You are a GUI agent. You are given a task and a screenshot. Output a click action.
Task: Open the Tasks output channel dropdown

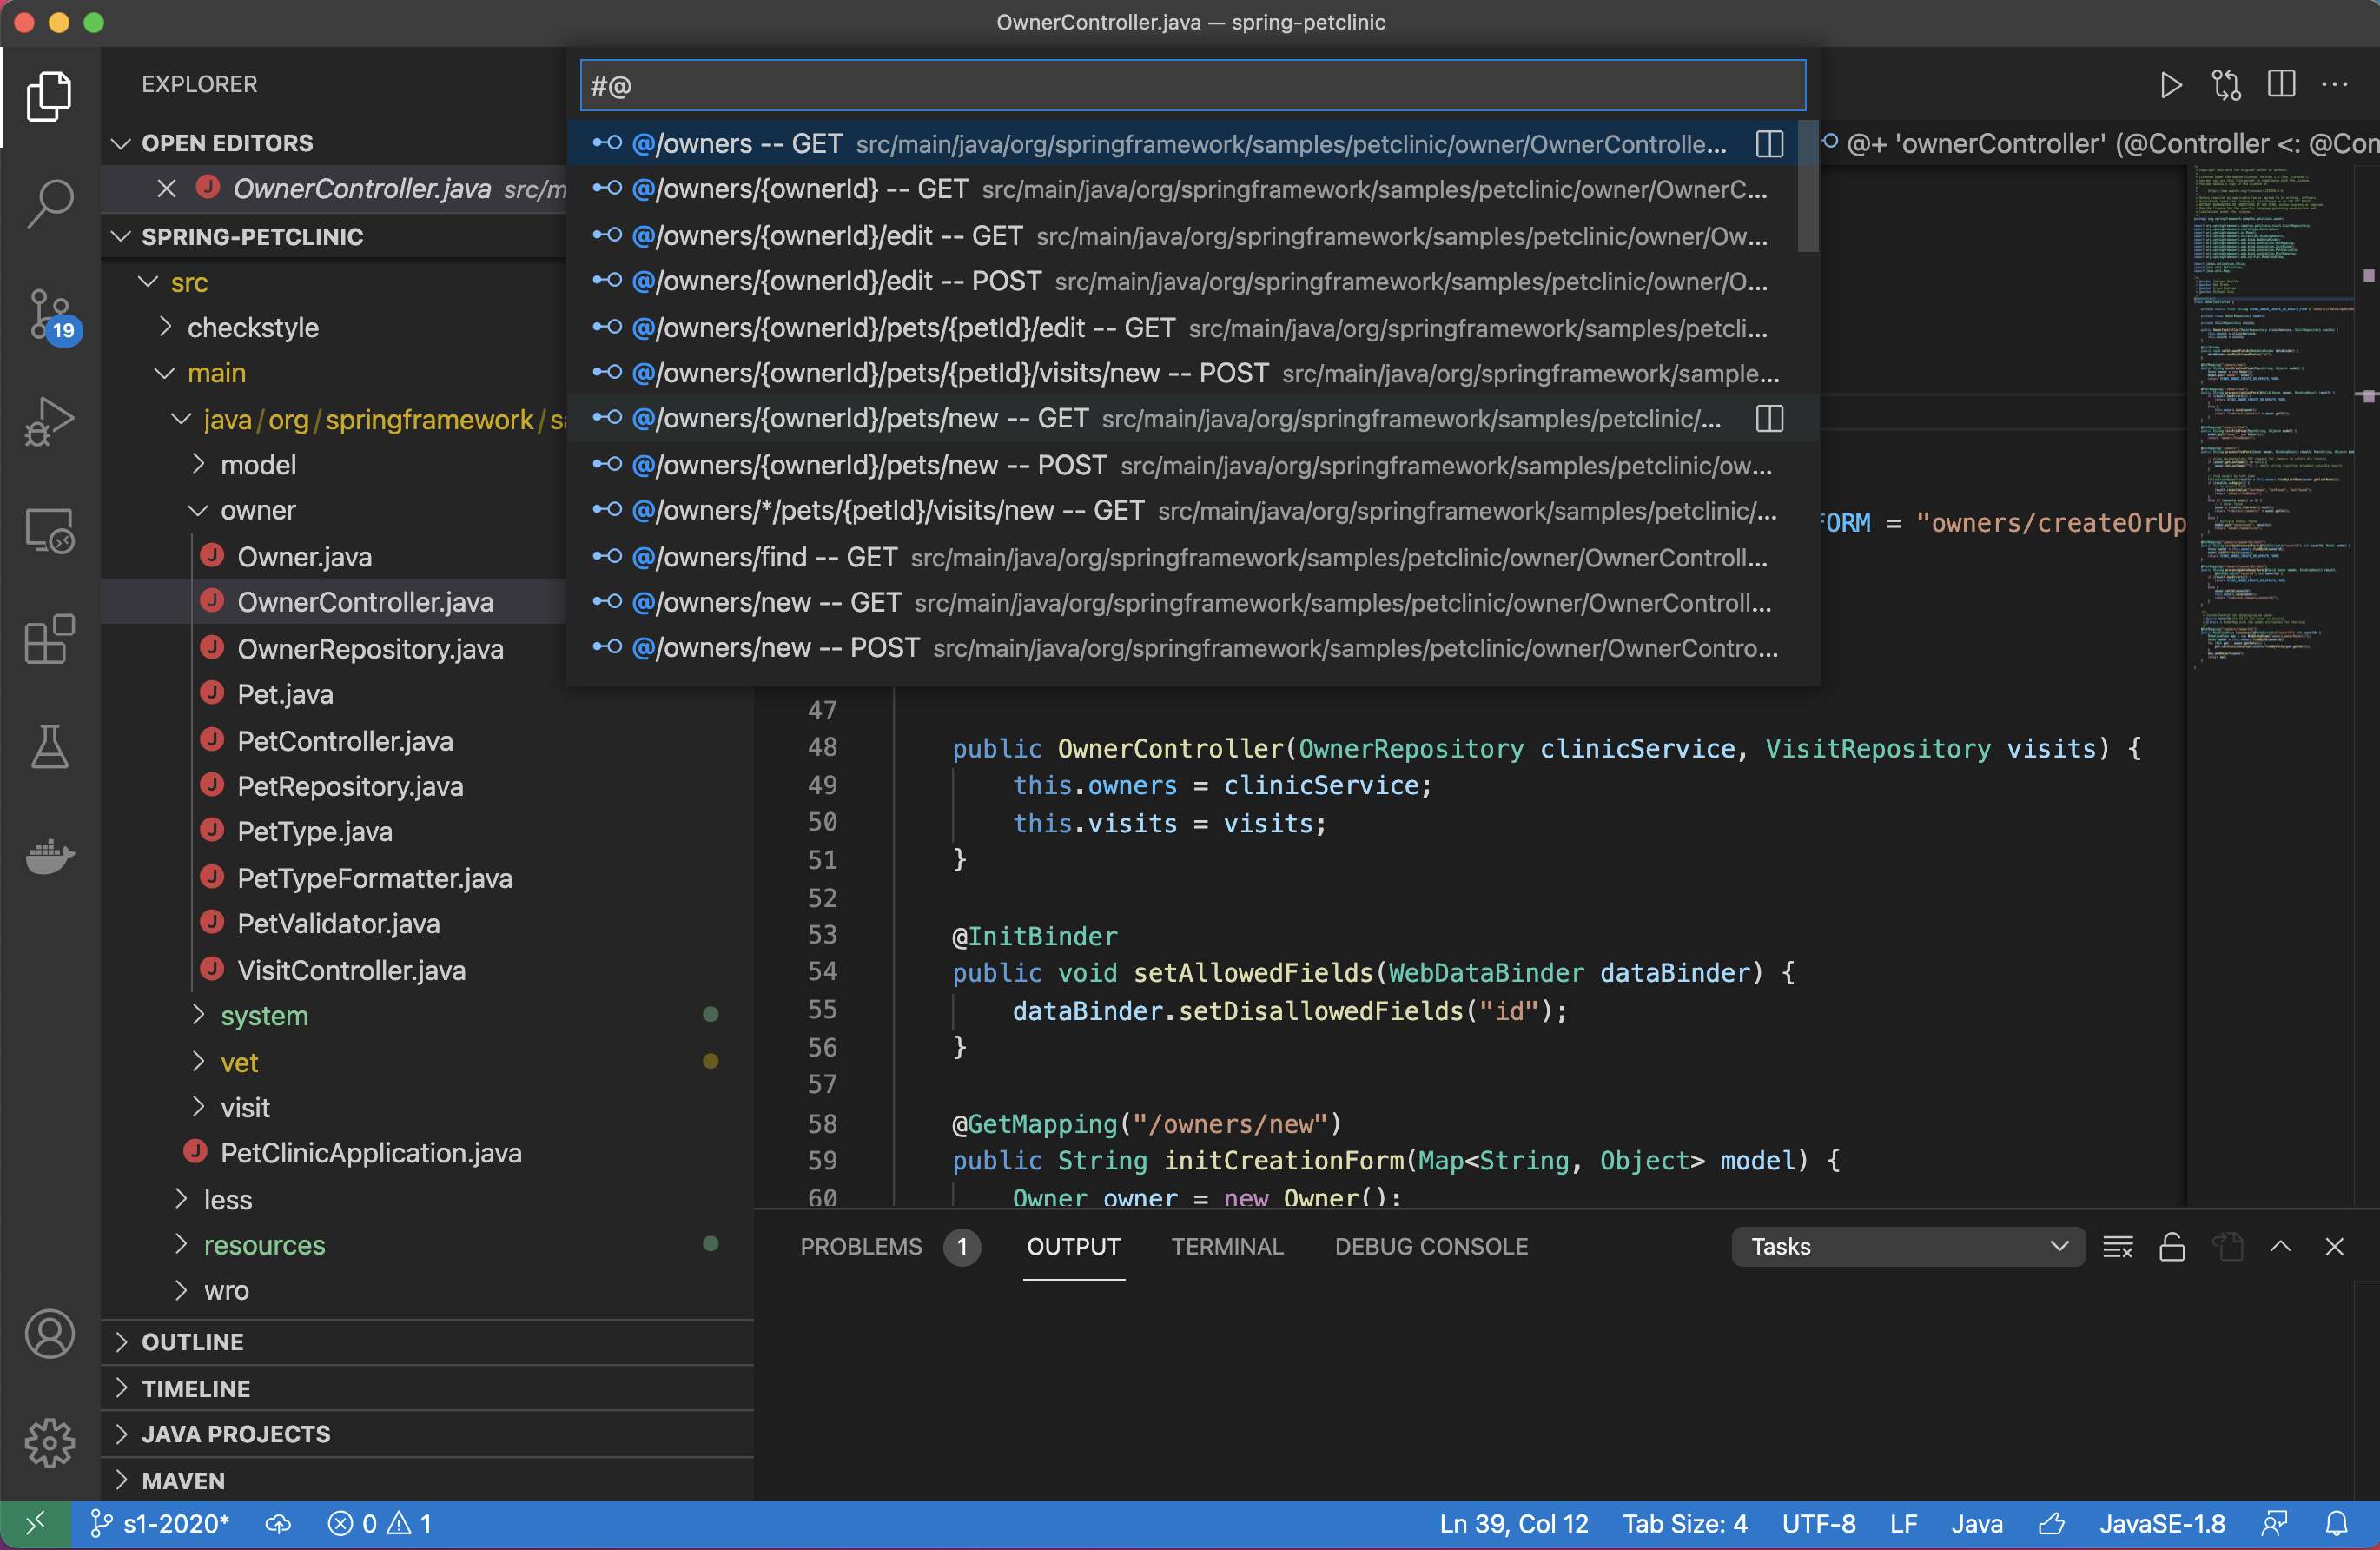pyautogui.click(x=1908, y=1246)
